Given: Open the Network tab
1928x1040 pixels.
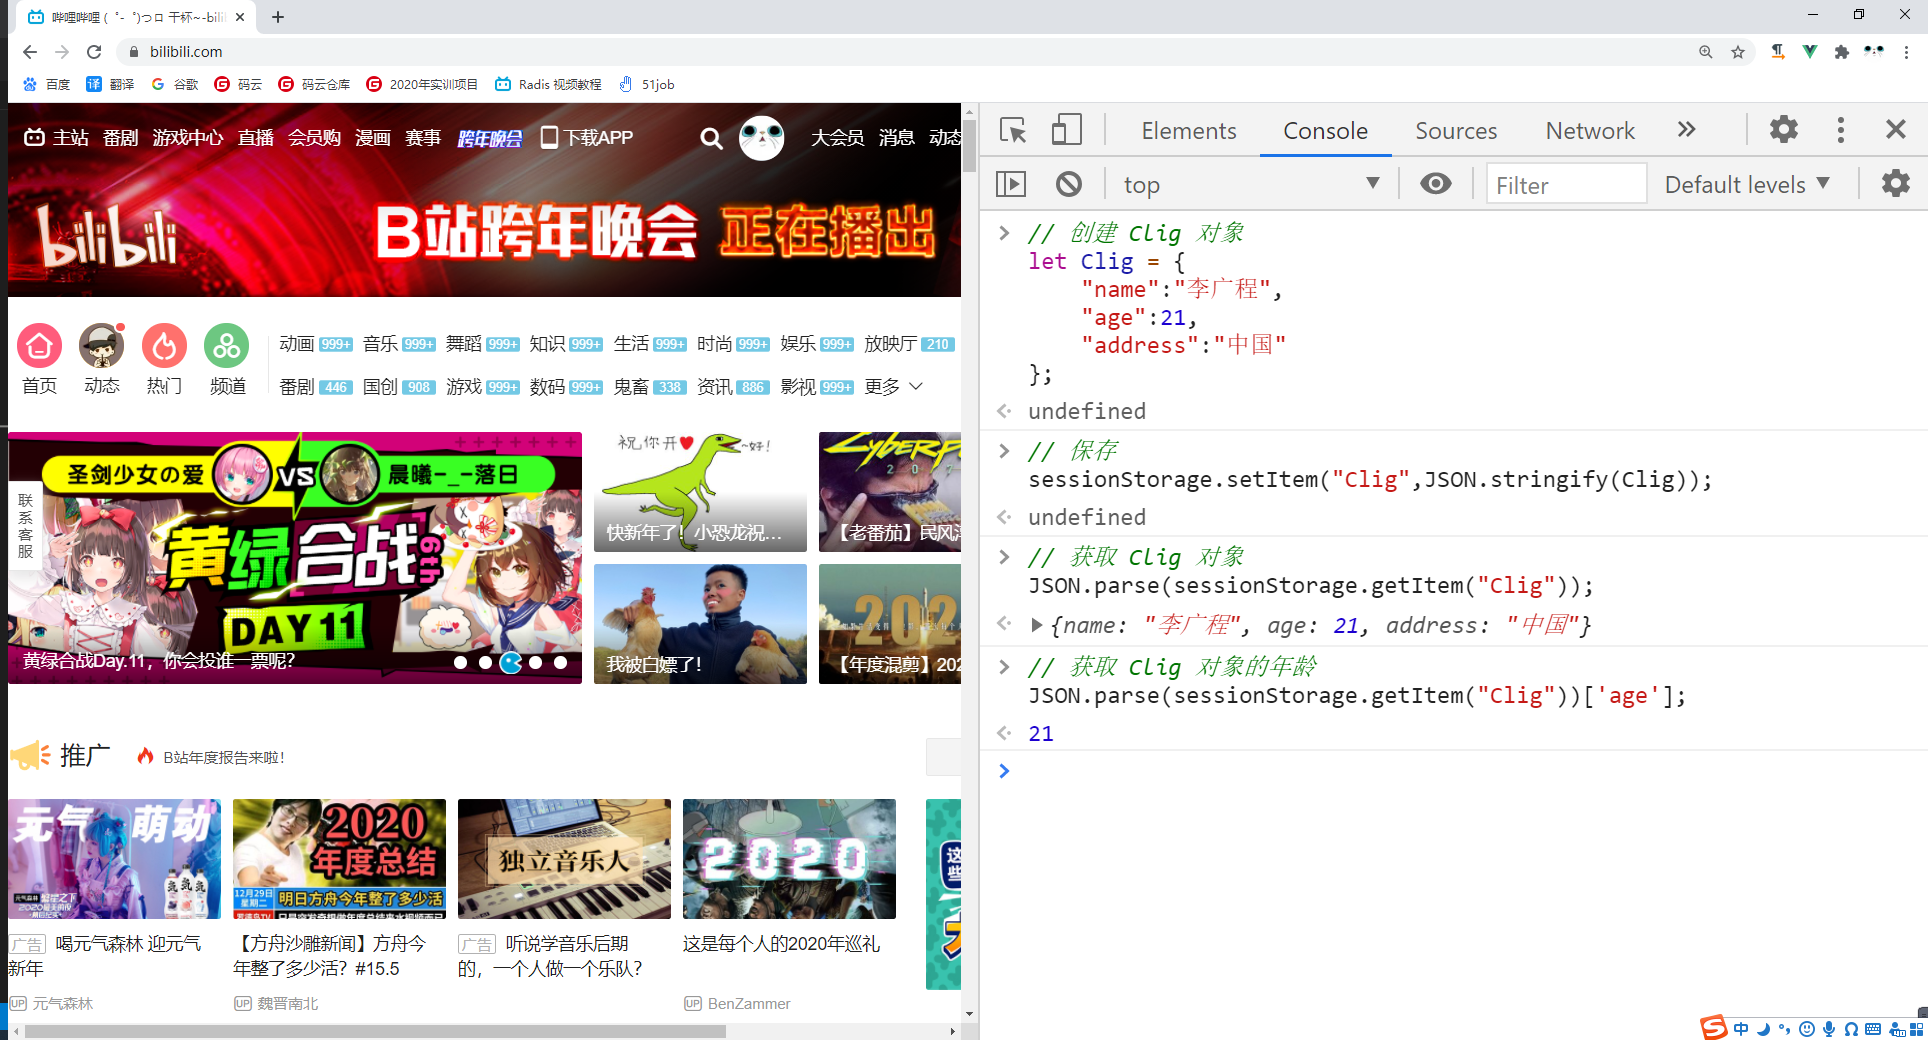Looking at the screenshot, I should pos(1590,131).
